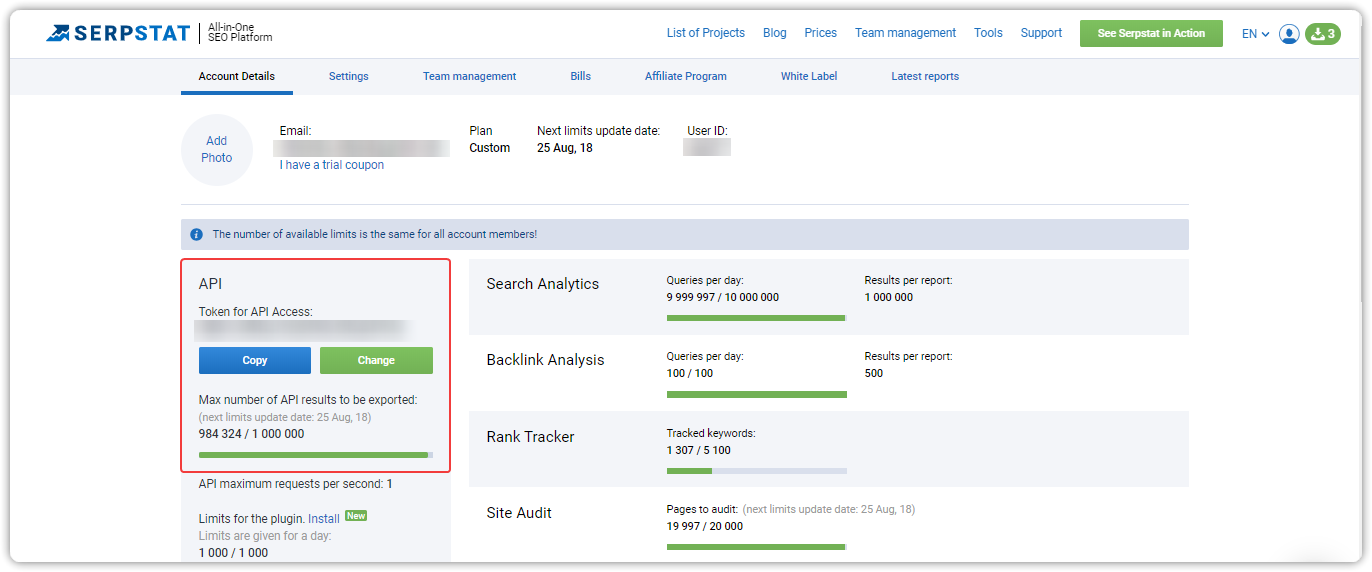Click the date 25 Aug, 18 under Next limits update
Screen dimensions: 1372x572
pos(565,148)
